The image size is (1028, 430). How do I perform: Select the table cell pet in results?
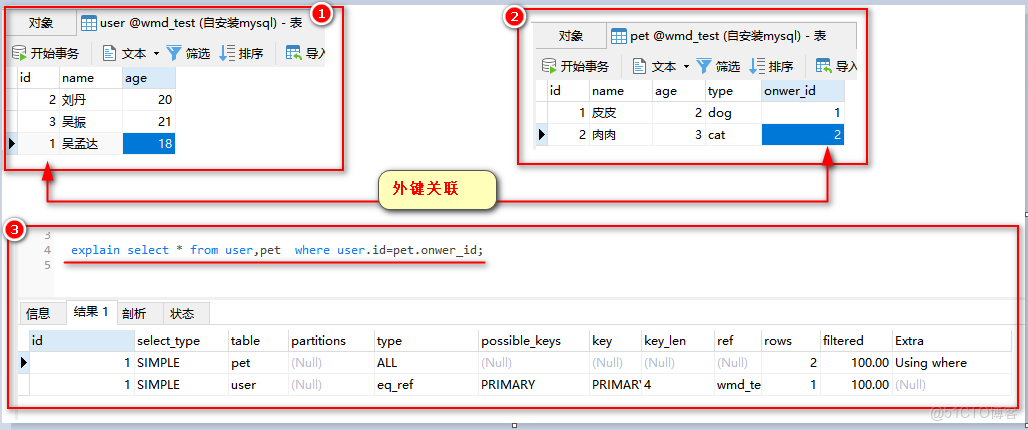click(x=258, y=362)
